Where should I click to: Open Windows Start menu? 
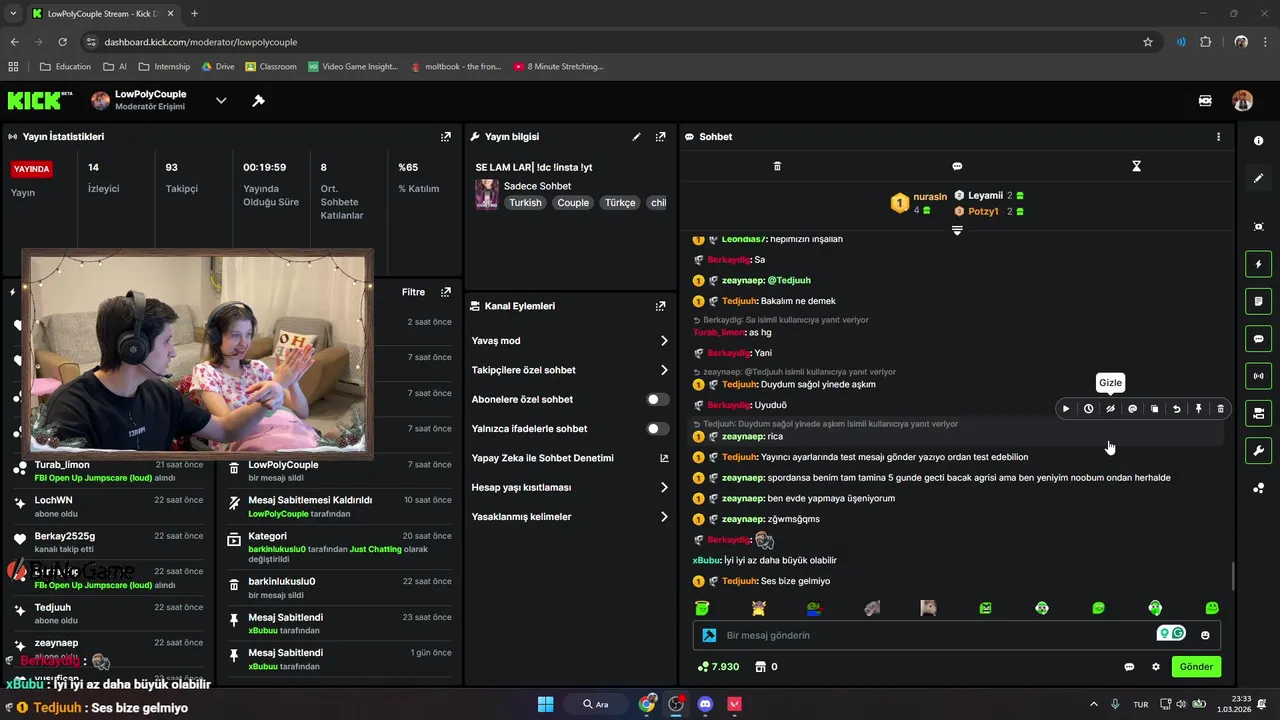[x=546, y=704]
